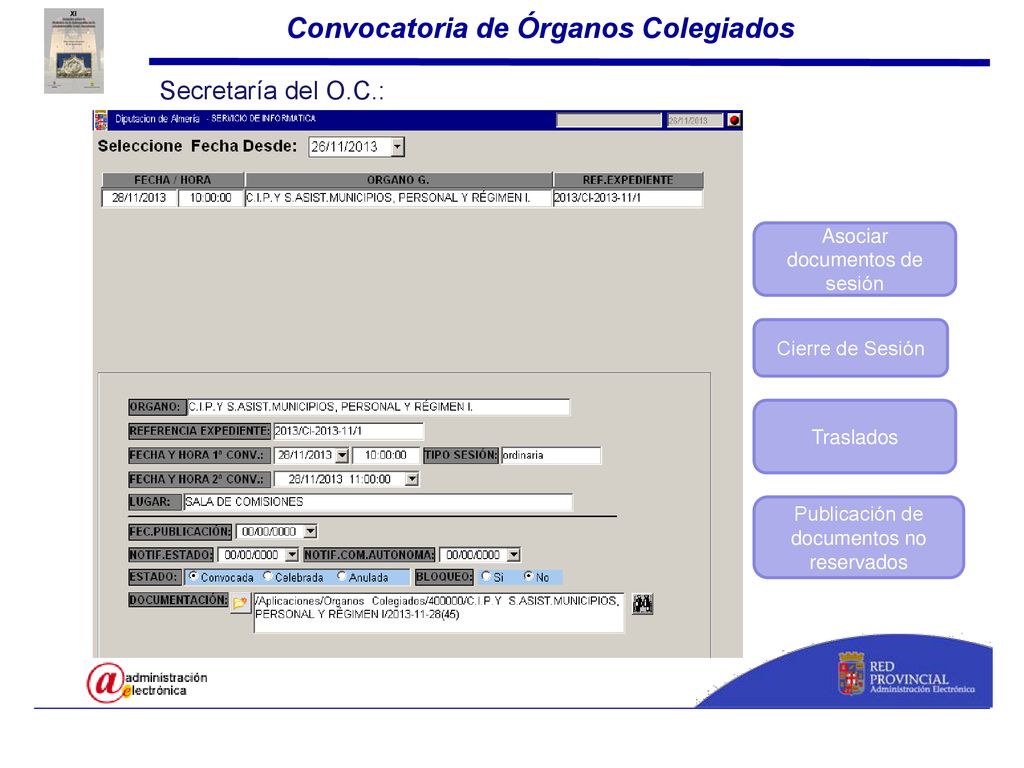Viewport: 1024px width, 768px height.
Task: Click the grayed date field in title bar
Action: (695, 120)
